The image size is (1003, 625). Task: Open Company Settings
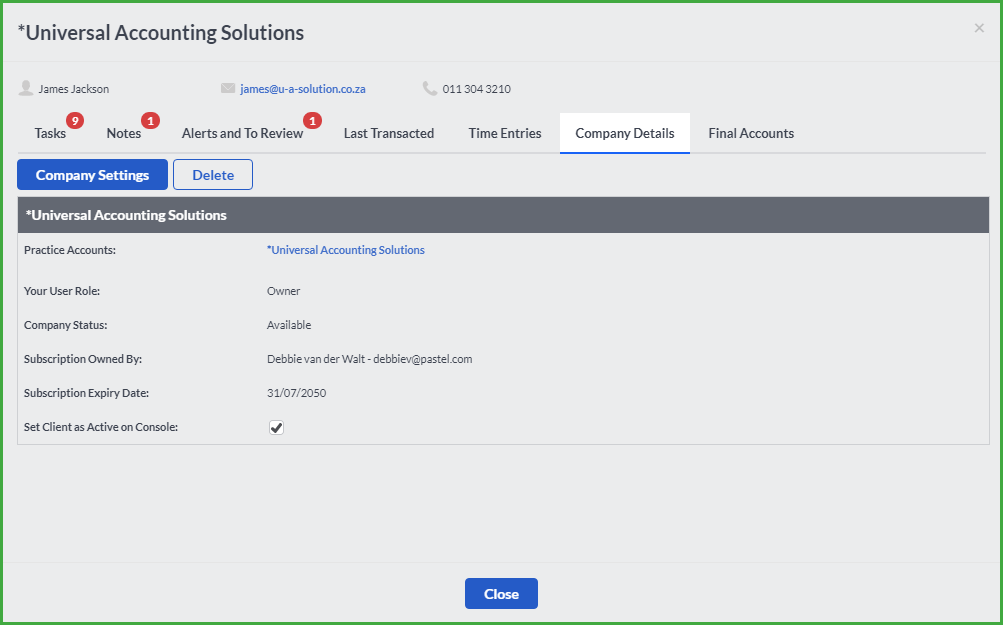(x=93, y=175)
